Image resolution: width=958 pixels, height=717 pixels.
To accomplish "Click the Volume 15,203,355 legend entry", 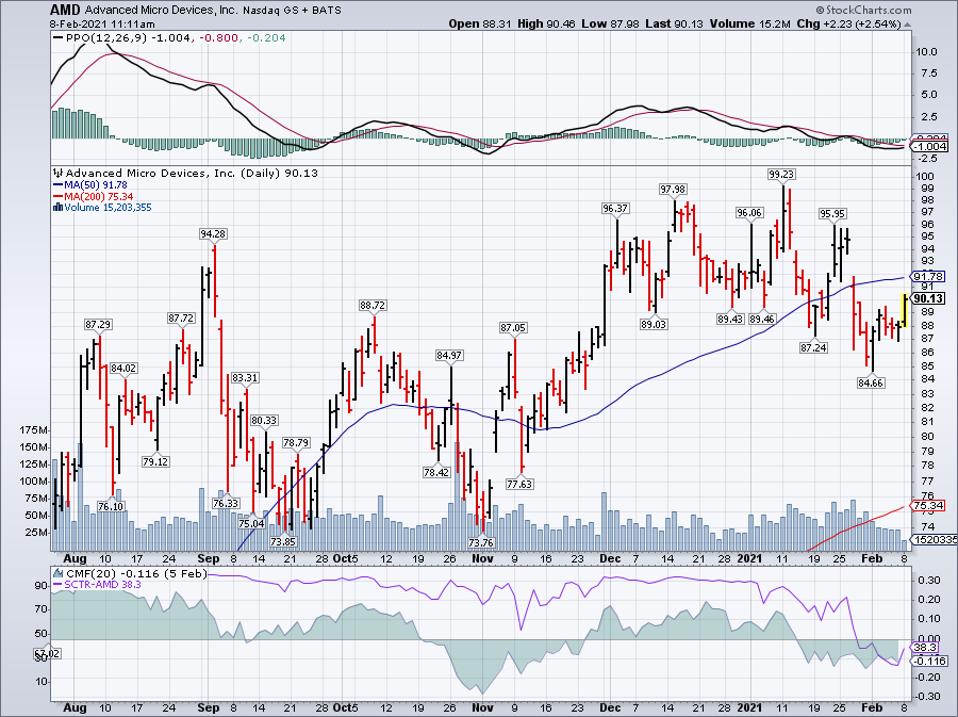I will [x=108, y=207].
